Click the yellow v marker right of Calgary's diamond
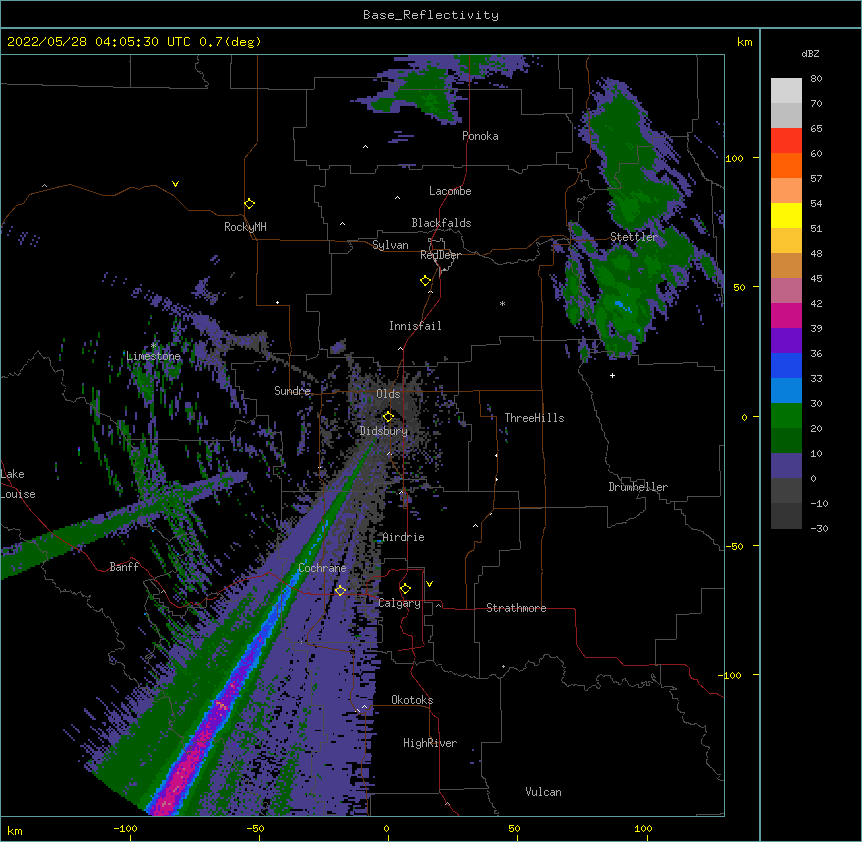The width and height of the screenshot is (862, 842). [429, 584]
